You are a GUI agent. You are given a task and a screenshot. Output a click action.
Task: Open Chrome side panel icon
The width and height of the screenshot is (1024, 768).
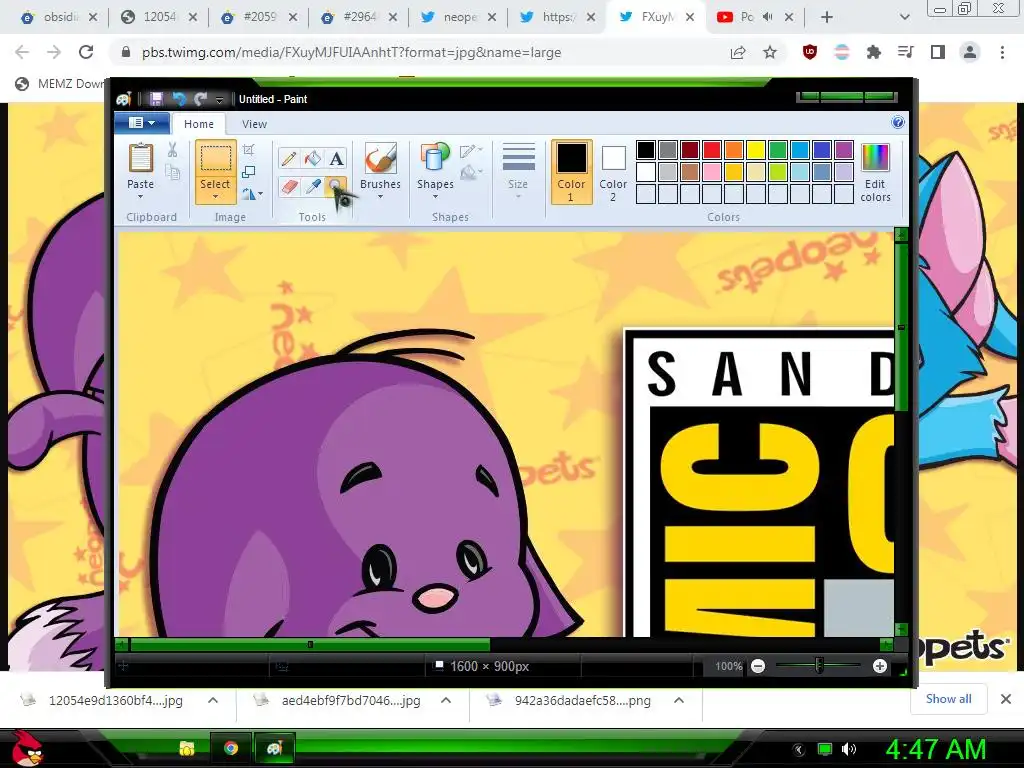(938, 52)
